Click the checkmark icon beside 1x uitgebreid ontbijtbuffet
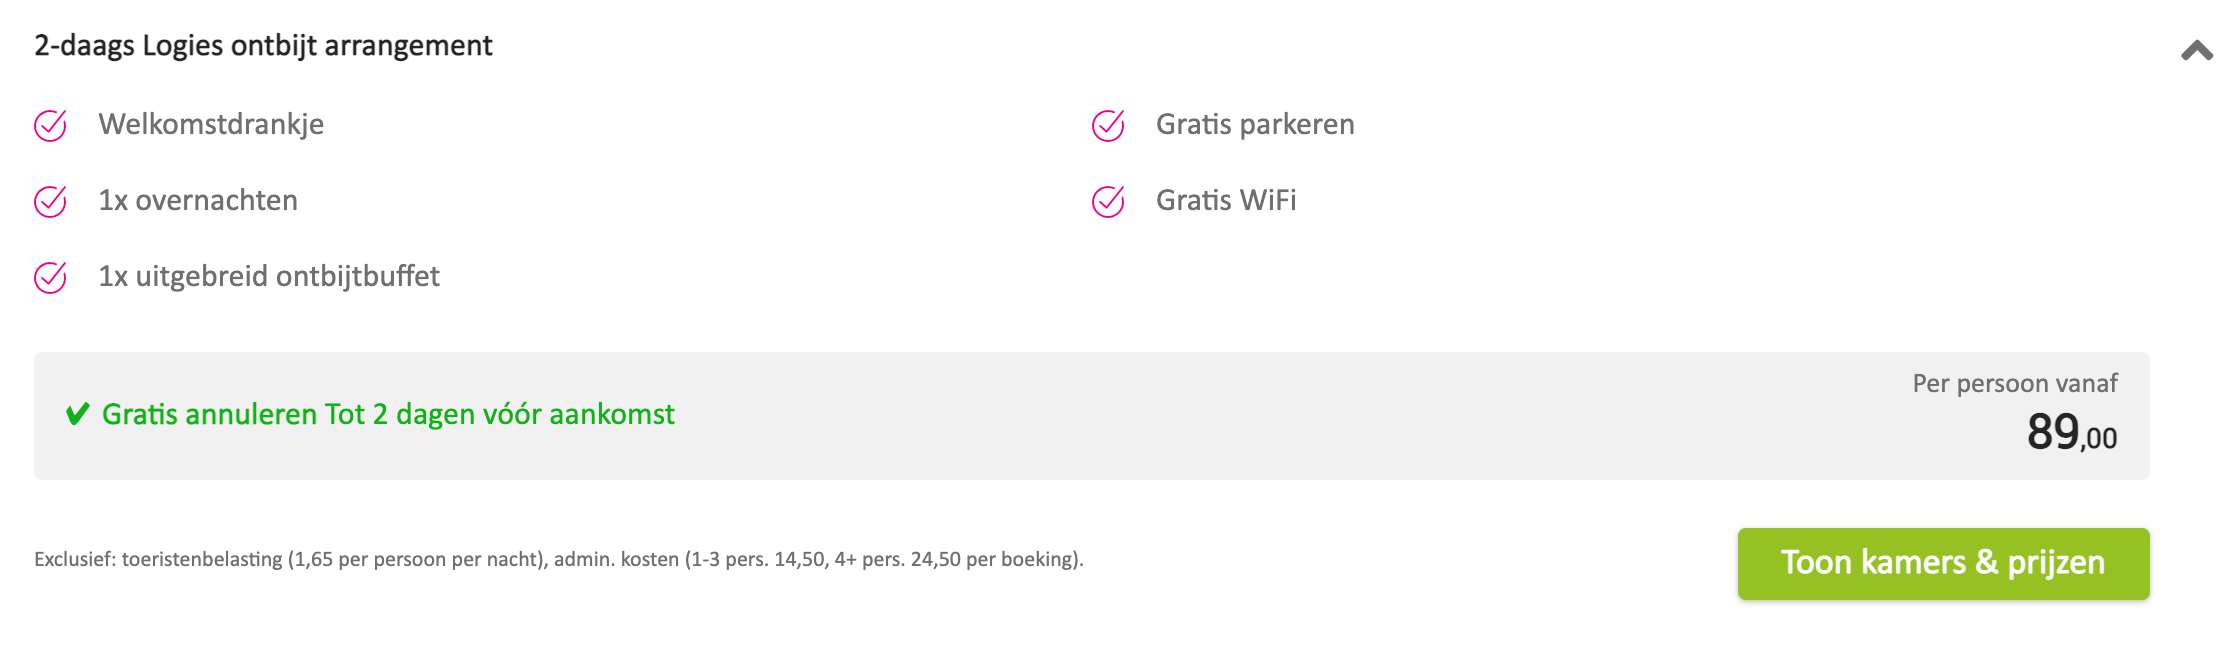Viewport: 2236px width, 654px height. (x=51, y=277)
